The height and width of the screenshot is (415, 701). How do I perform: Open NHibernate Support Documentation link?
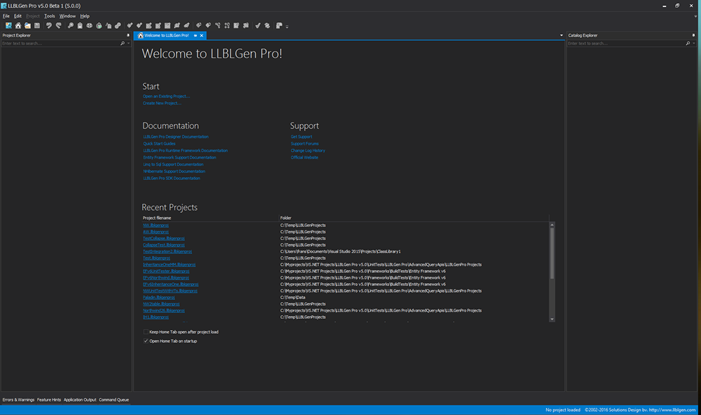pyautogui.click(x=174, y=171)
